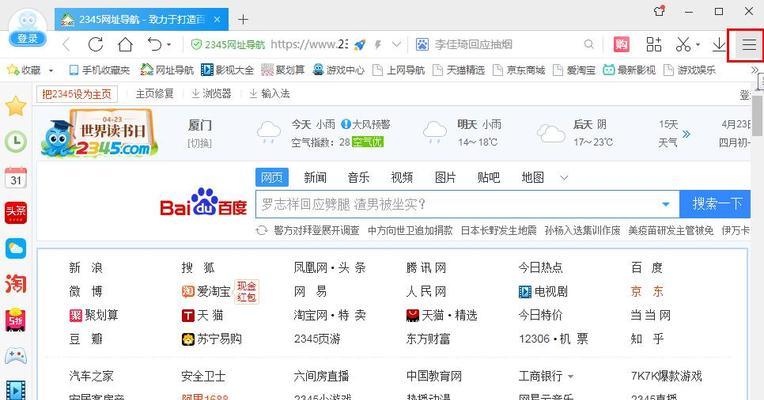Go to the home page icon
764x400 pixels.
coord(125,44)
